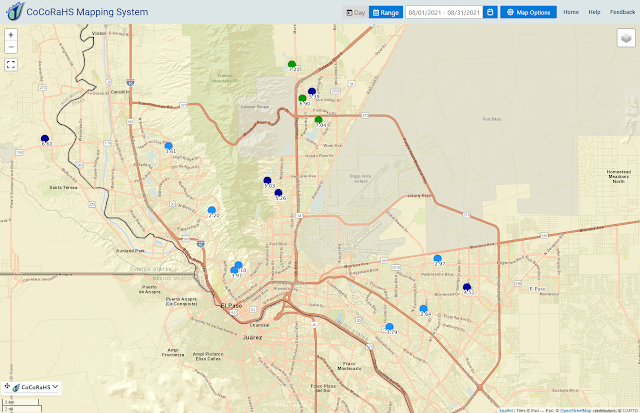The width and height of the screenshot is (640, 413).
Task: Select the light blue 2.64 marker
Action: [424, 309]
